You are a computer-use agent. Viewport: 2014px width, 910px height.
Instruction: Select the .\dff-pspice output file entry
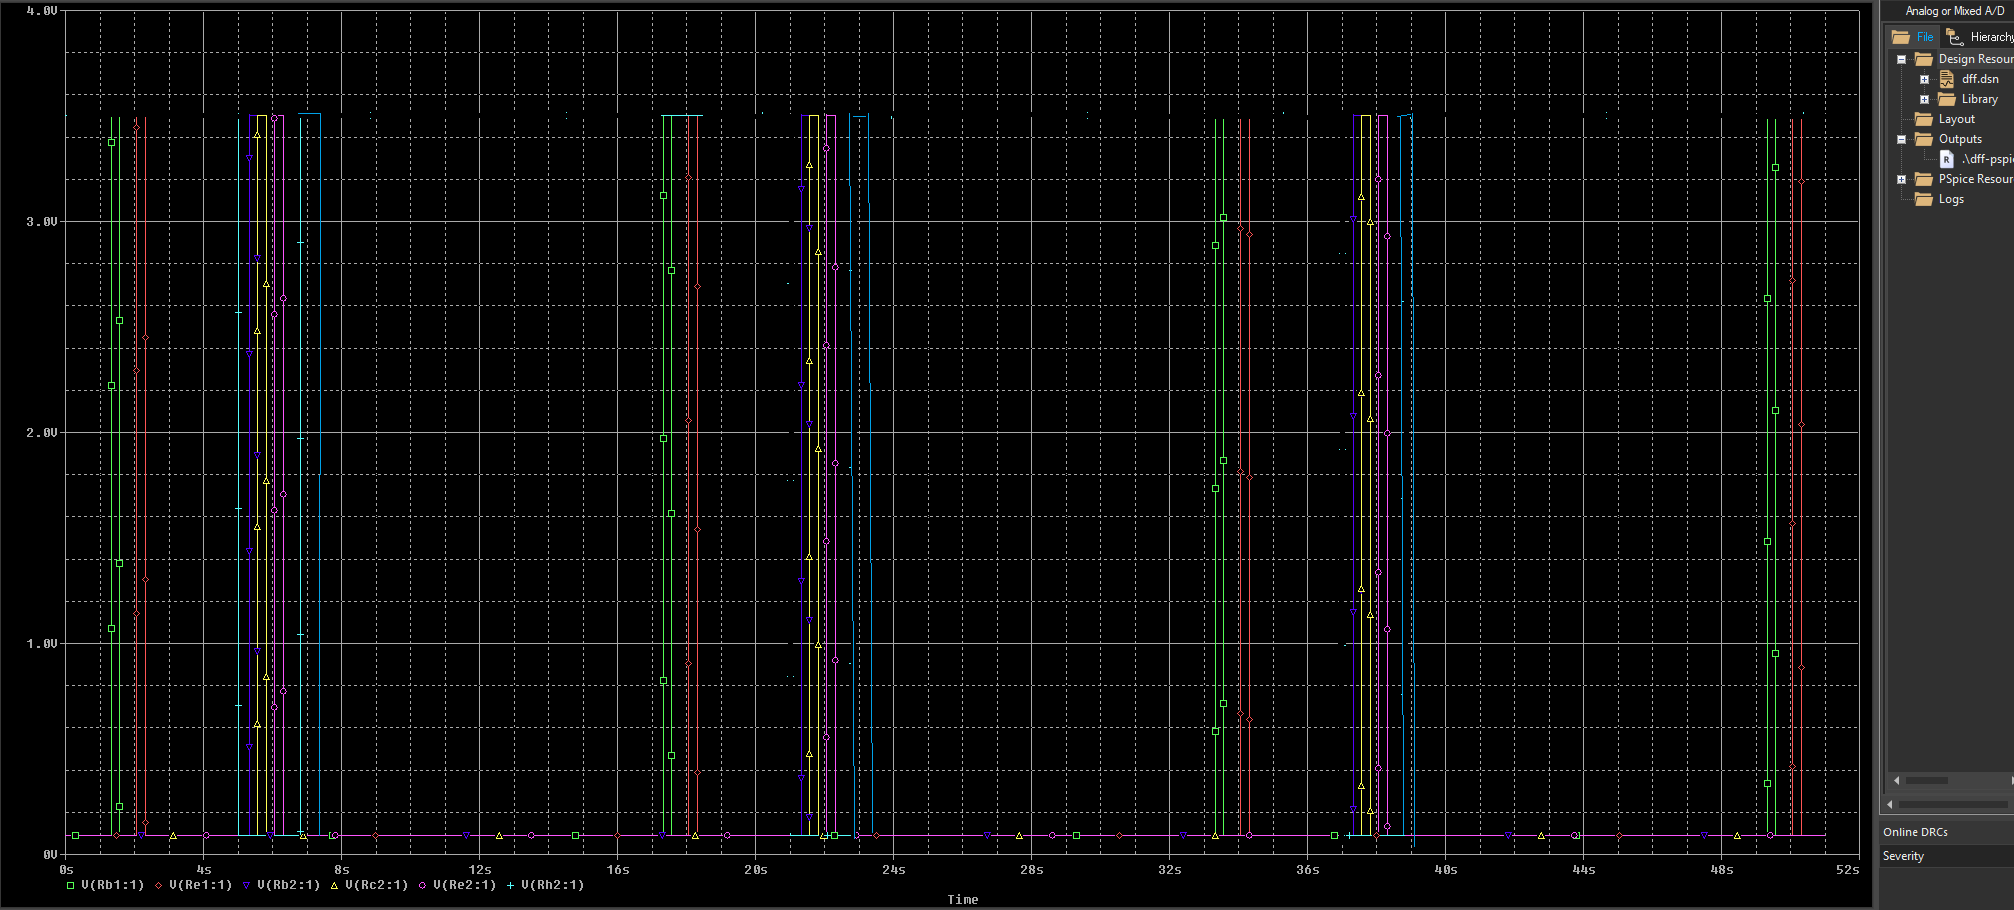tap(1987, 159)
